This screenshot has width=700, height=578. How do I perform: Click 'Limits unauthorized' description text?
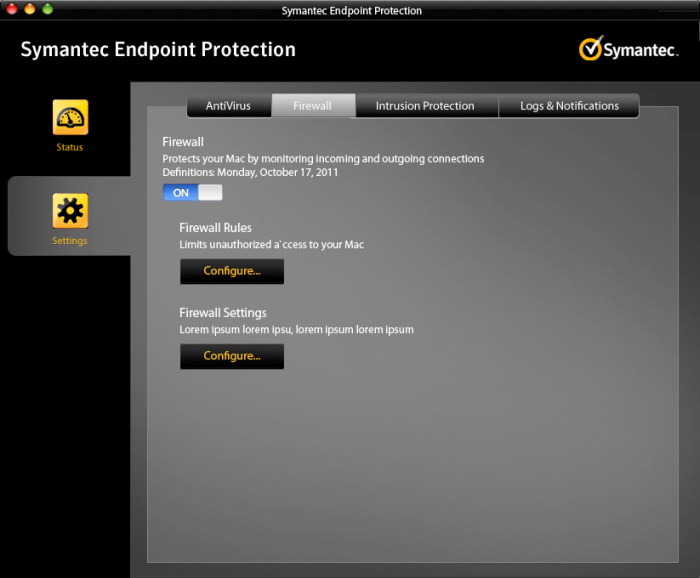point(271,245)
